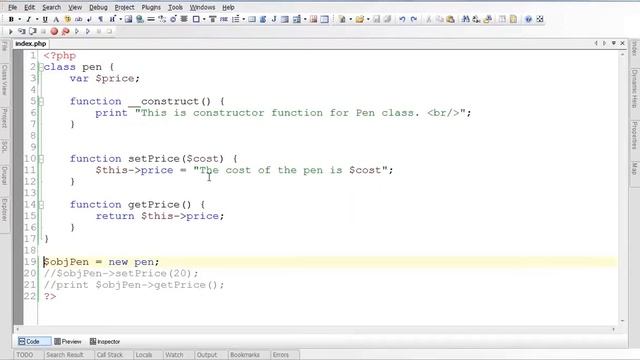This screenshot has height=360, width=640.
Task: Open the Windows menu
Action: click(x=202, y=7)
